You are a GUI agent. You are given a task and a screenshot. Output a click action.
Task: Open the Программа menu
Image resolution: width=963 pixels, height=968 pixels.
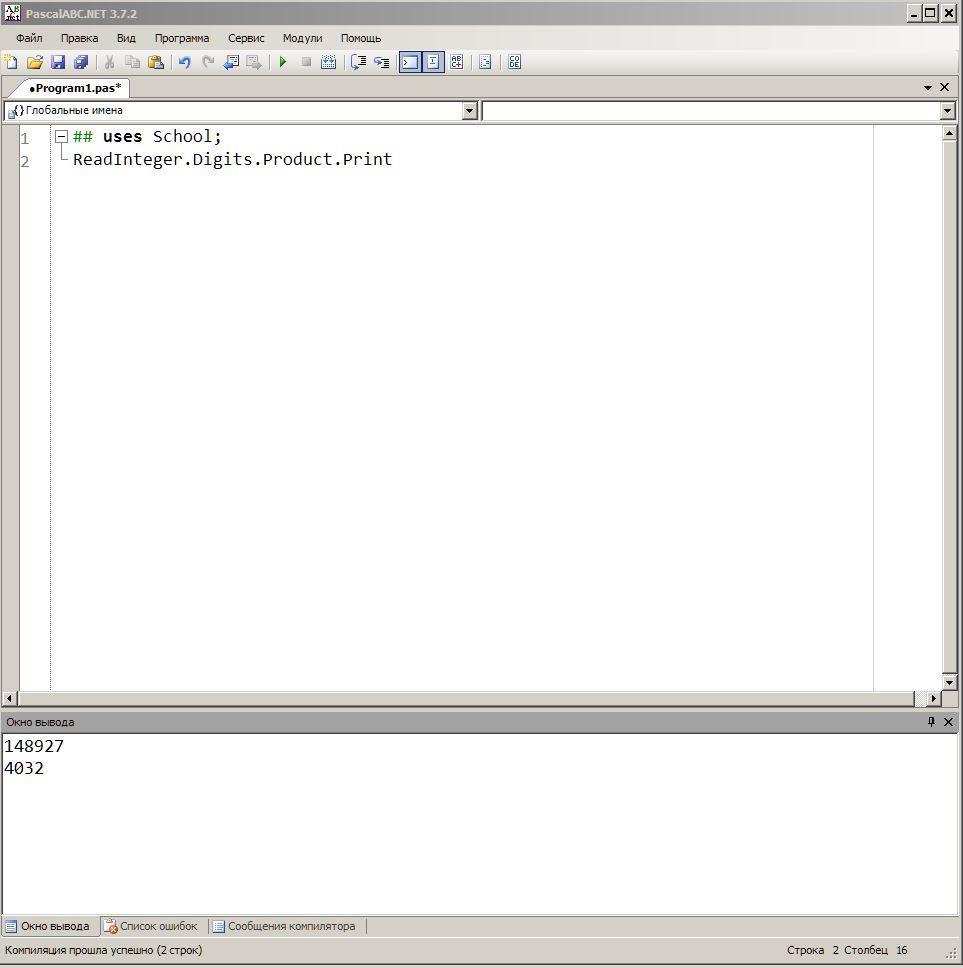tap(181, 38)
